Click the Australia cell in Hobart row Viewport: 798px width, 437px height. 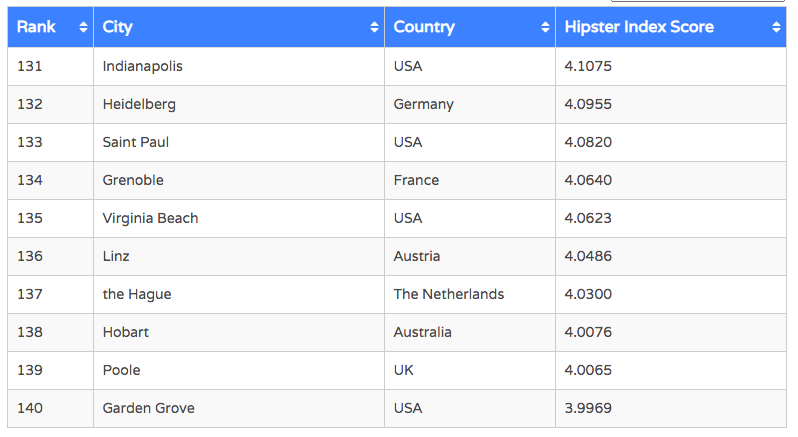(x=423, y=332)
